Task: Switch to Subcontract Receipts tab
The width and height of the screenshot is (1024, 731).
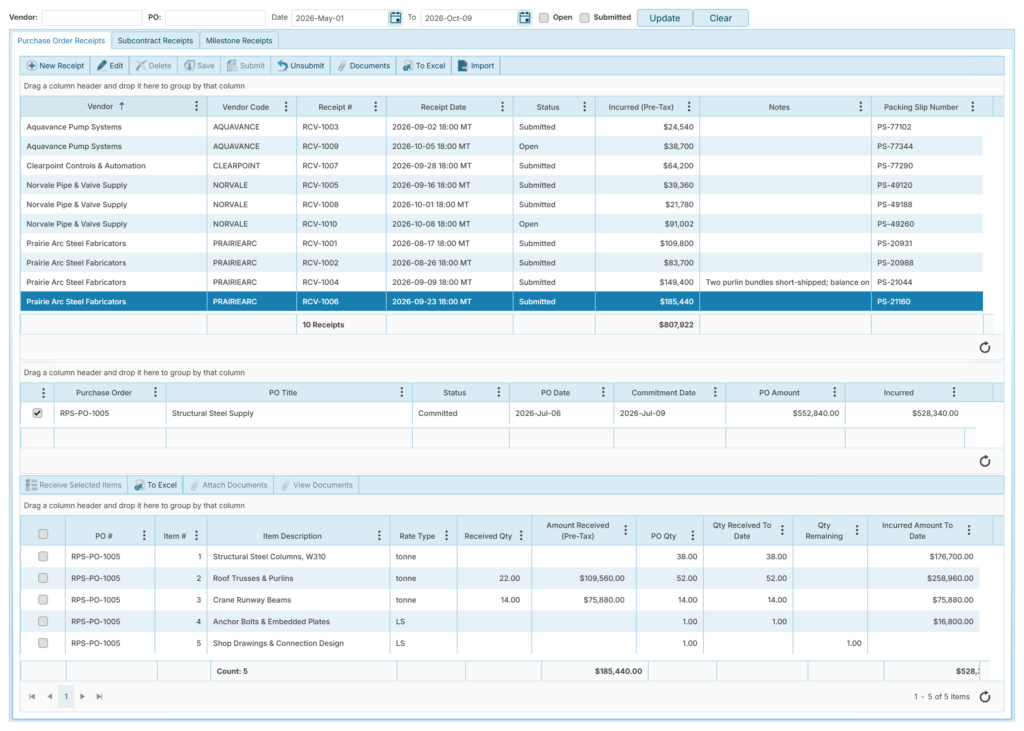Action: 155,41
